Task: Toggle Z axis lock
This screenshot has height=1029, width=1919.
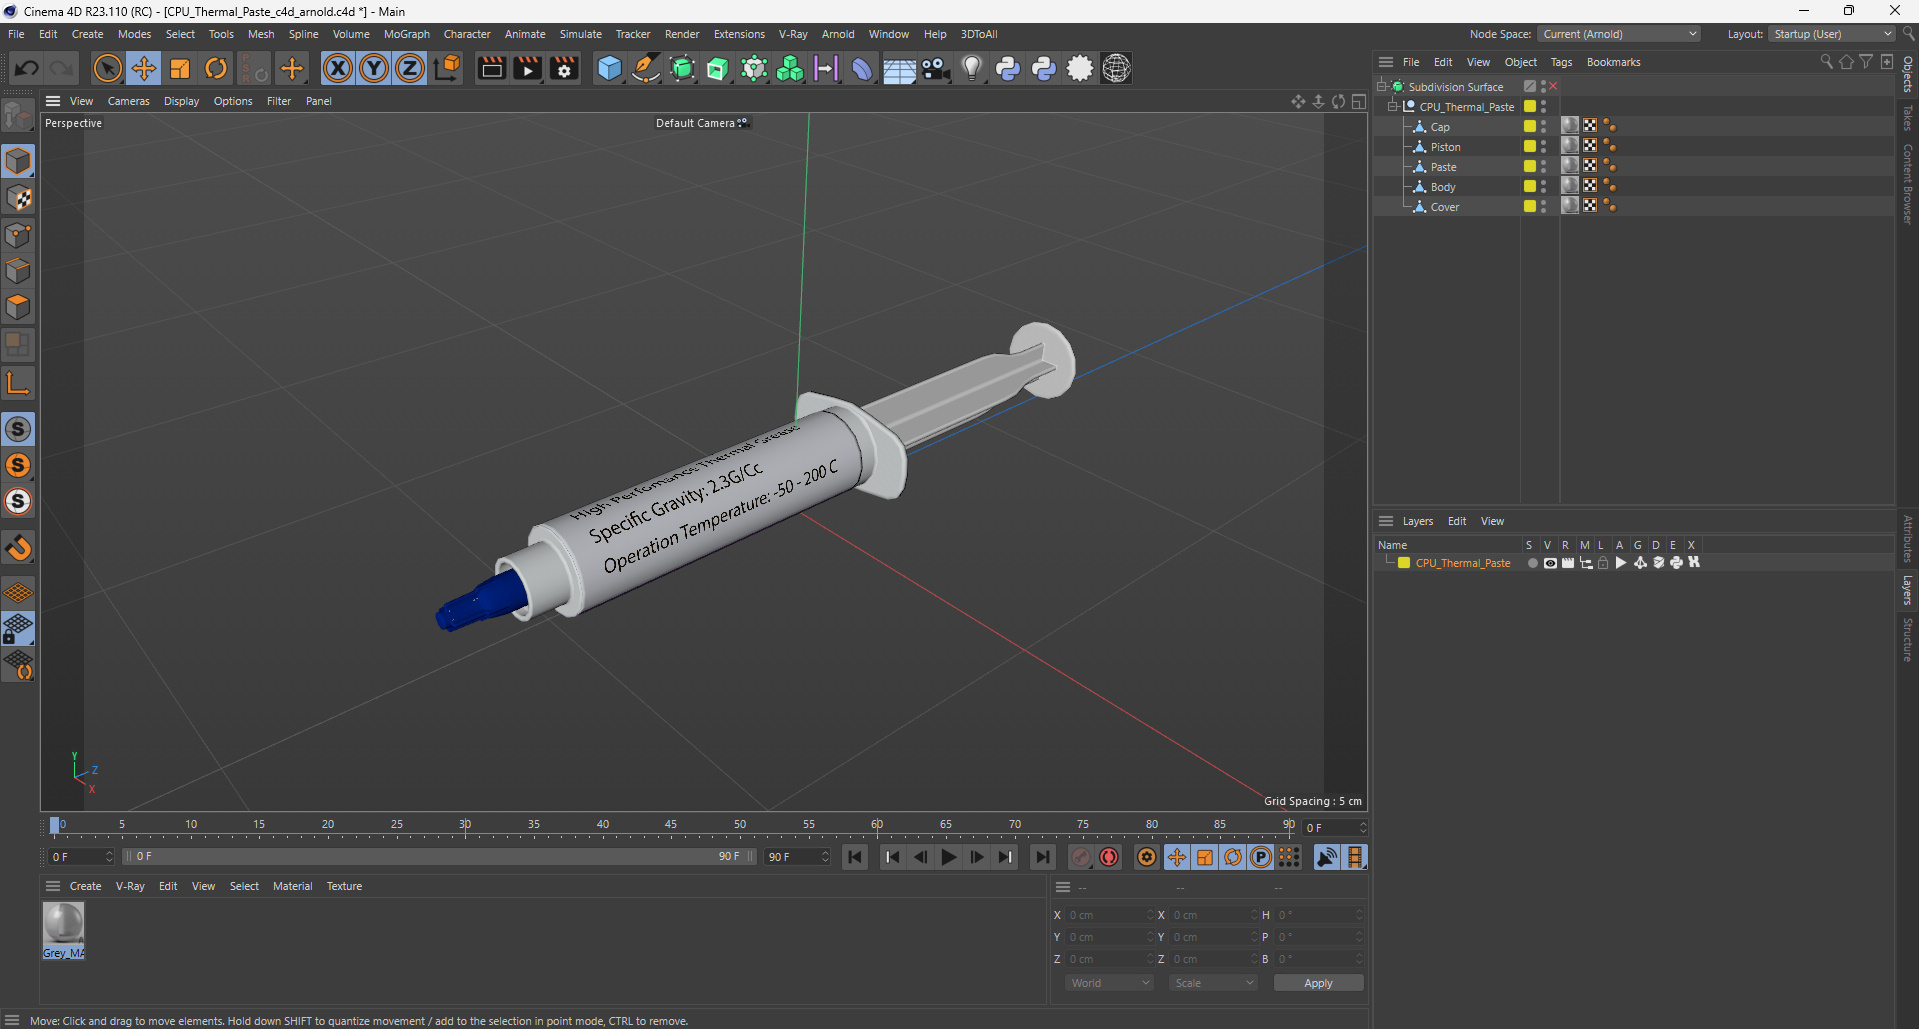Action: point(410,68)
